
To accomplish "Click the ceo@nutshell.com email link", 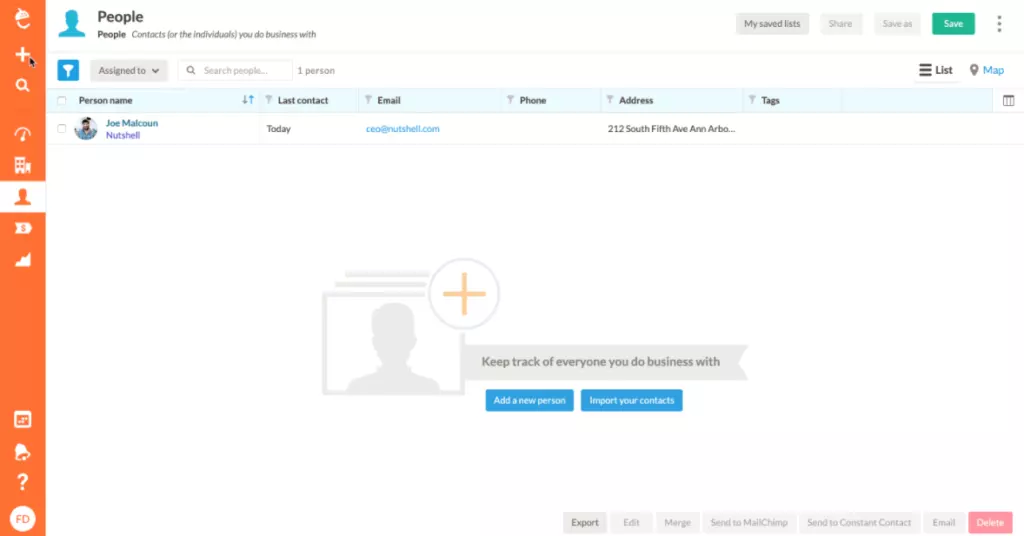I will [x=402, y=129].
